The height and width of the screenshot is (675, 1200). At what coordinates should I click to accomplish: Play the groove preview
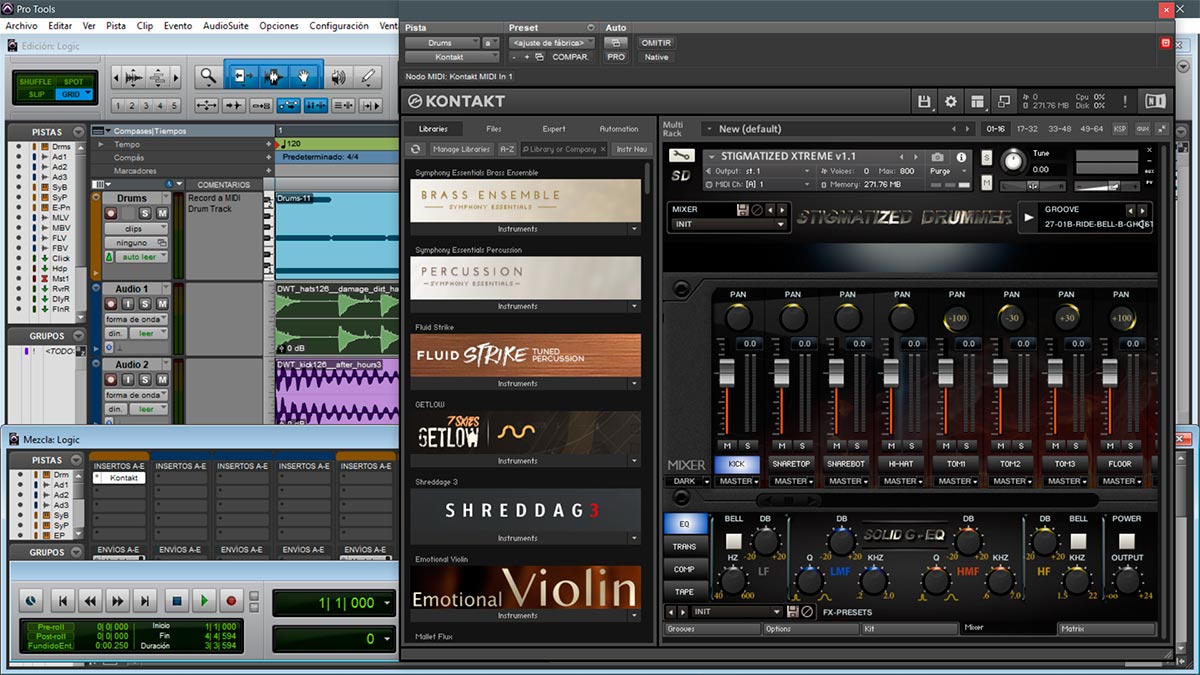coord(1029,217)
